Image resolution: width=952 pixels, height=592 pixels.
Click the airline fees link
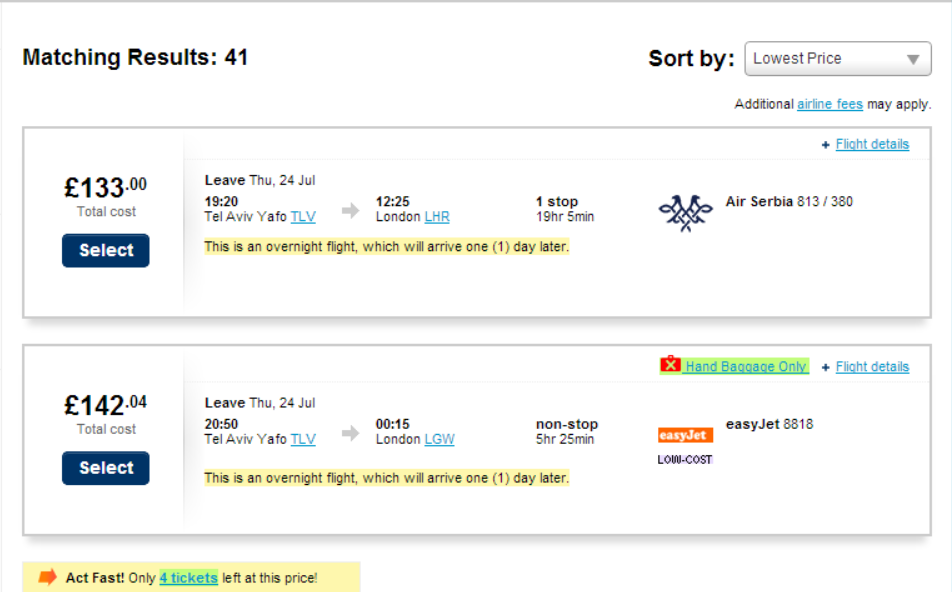[830, 104]
